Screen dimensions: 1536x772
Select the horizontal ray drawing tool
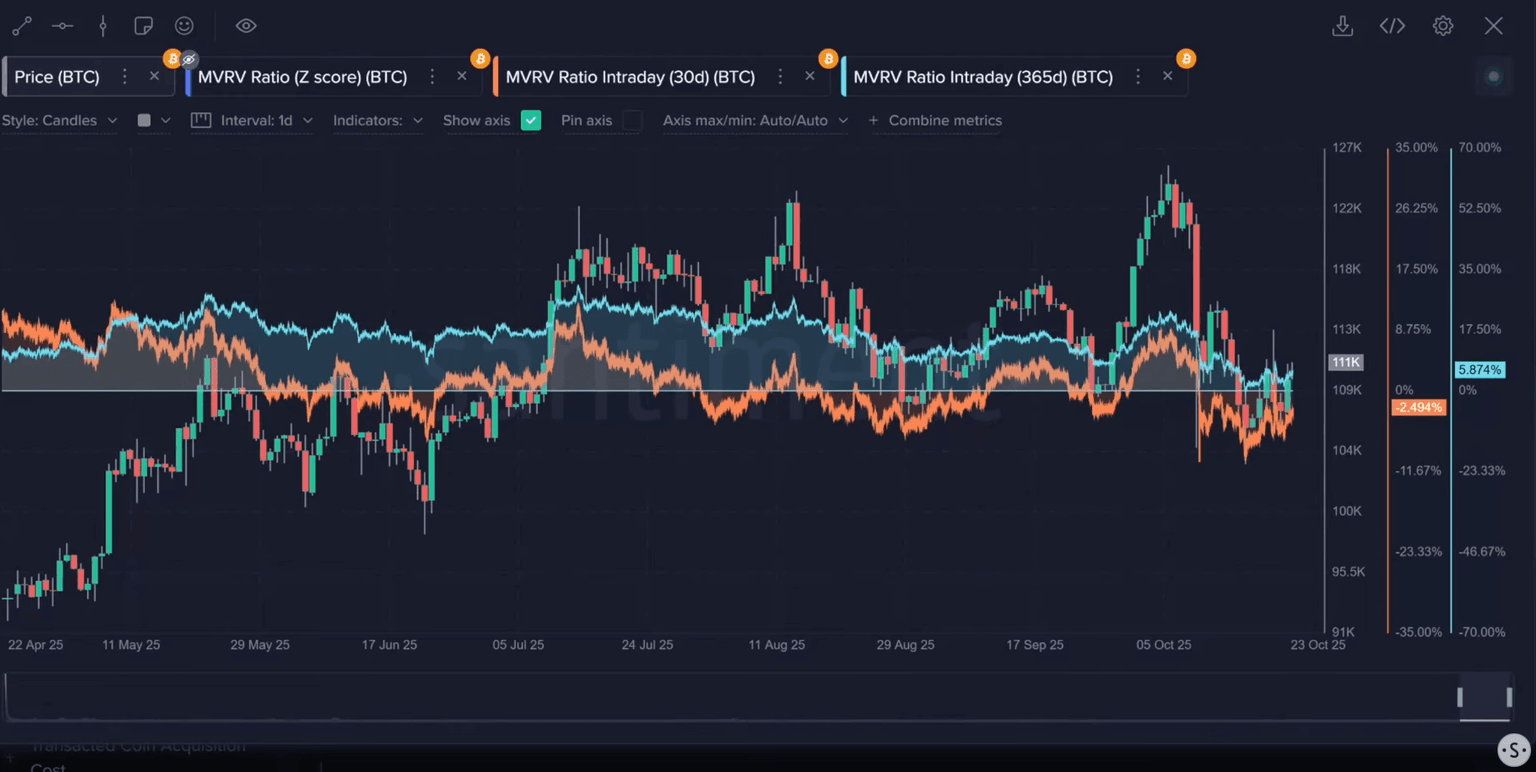point(62,26)
